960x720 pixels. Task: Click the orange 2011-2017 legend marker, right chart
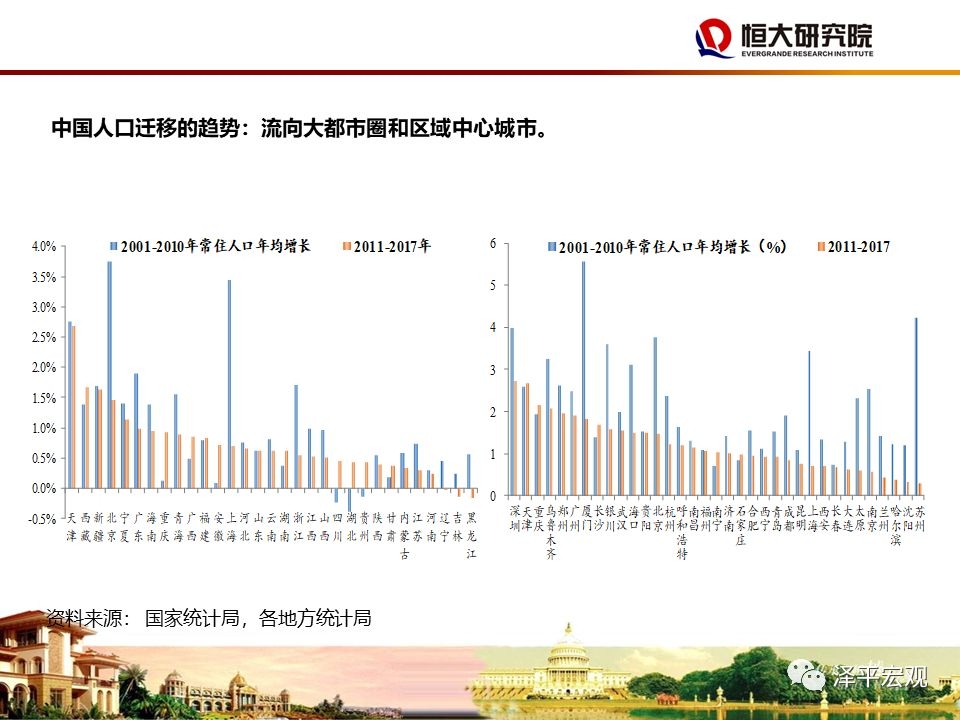822,247
